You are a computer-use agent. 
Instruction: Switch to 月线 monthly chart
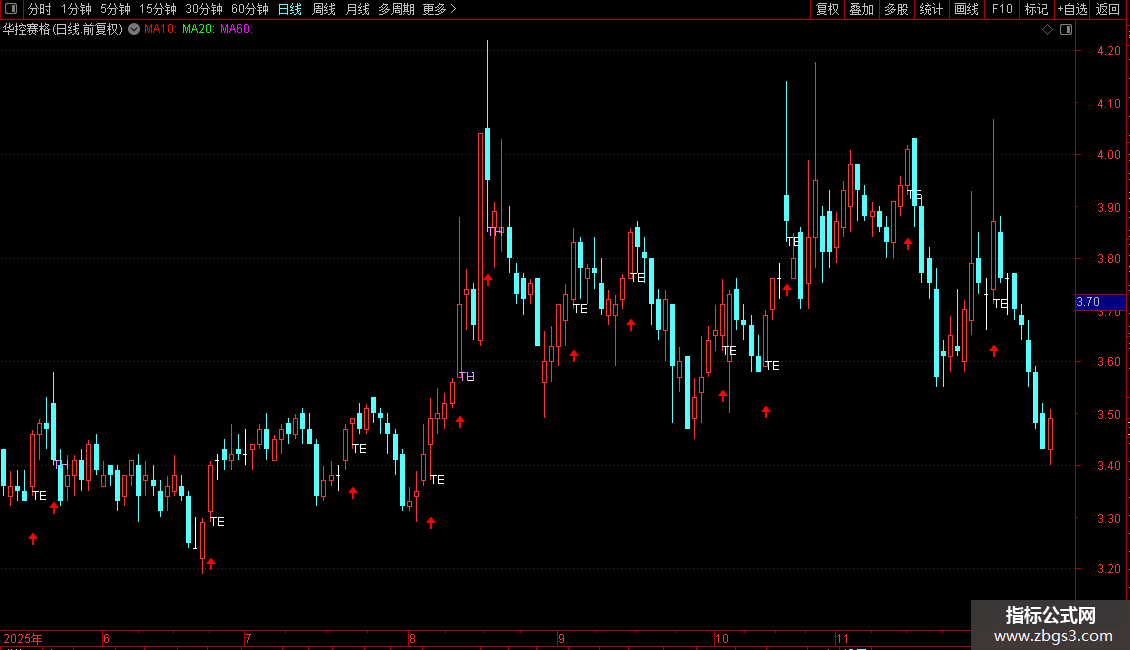pos(357,9)
